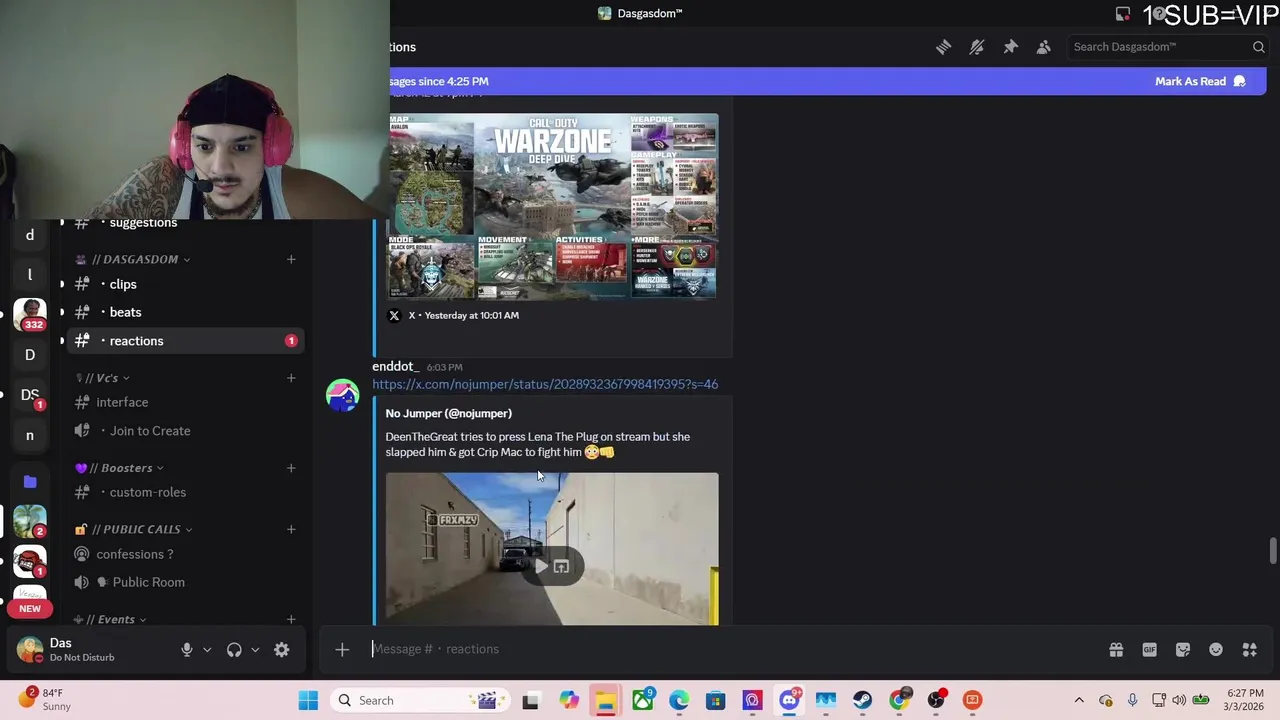
Task: Open the GIF picker
Action: pos(1149,650)
